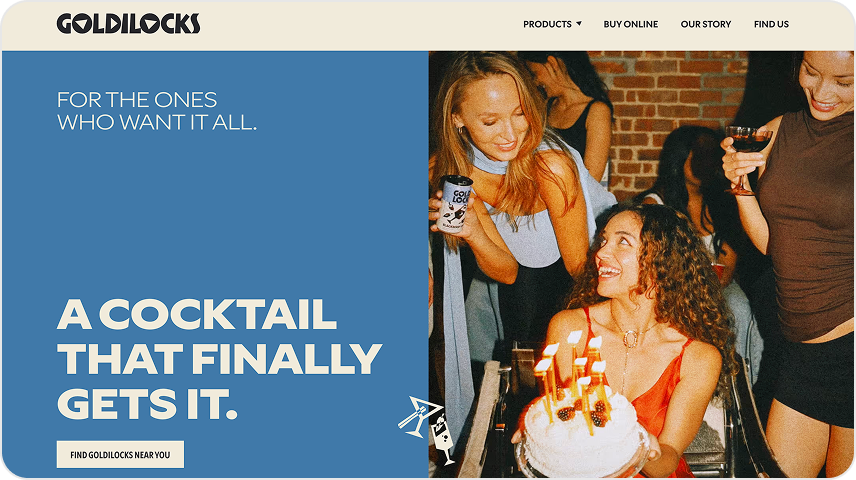
Task: Open the Products menu
Action: pos(547,24)
